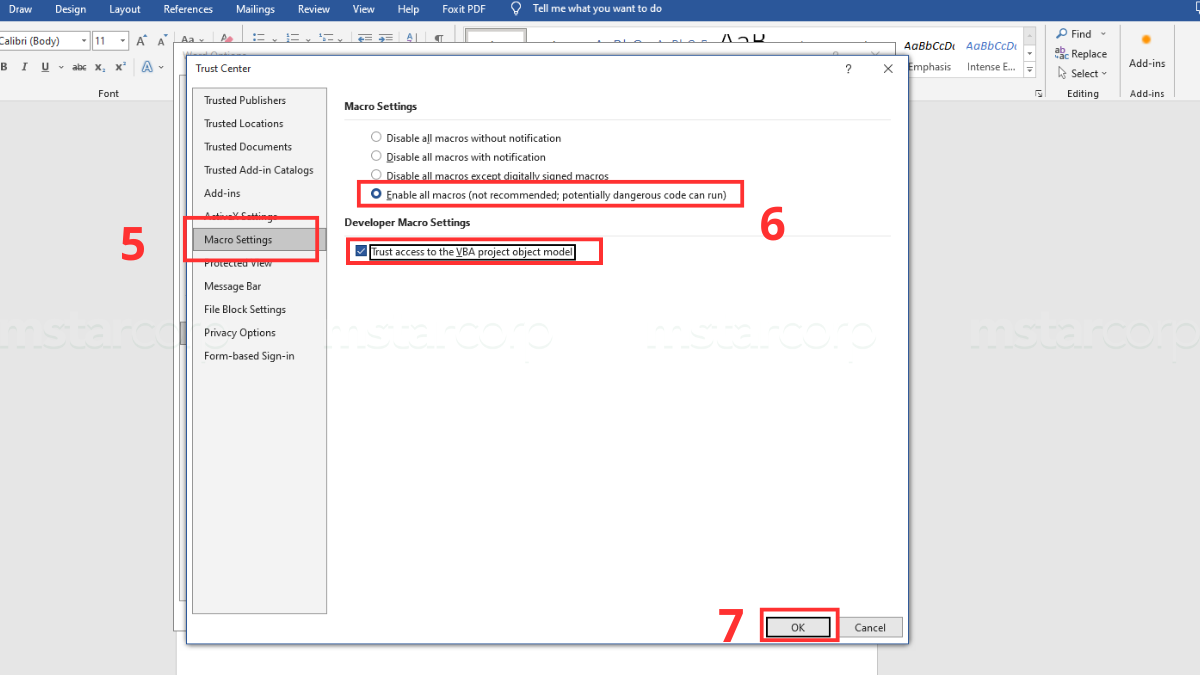Apply the Emphasis style from gallery
Image resolution: width=1200 pixels, height=675 pixels.
coord(929,56)
